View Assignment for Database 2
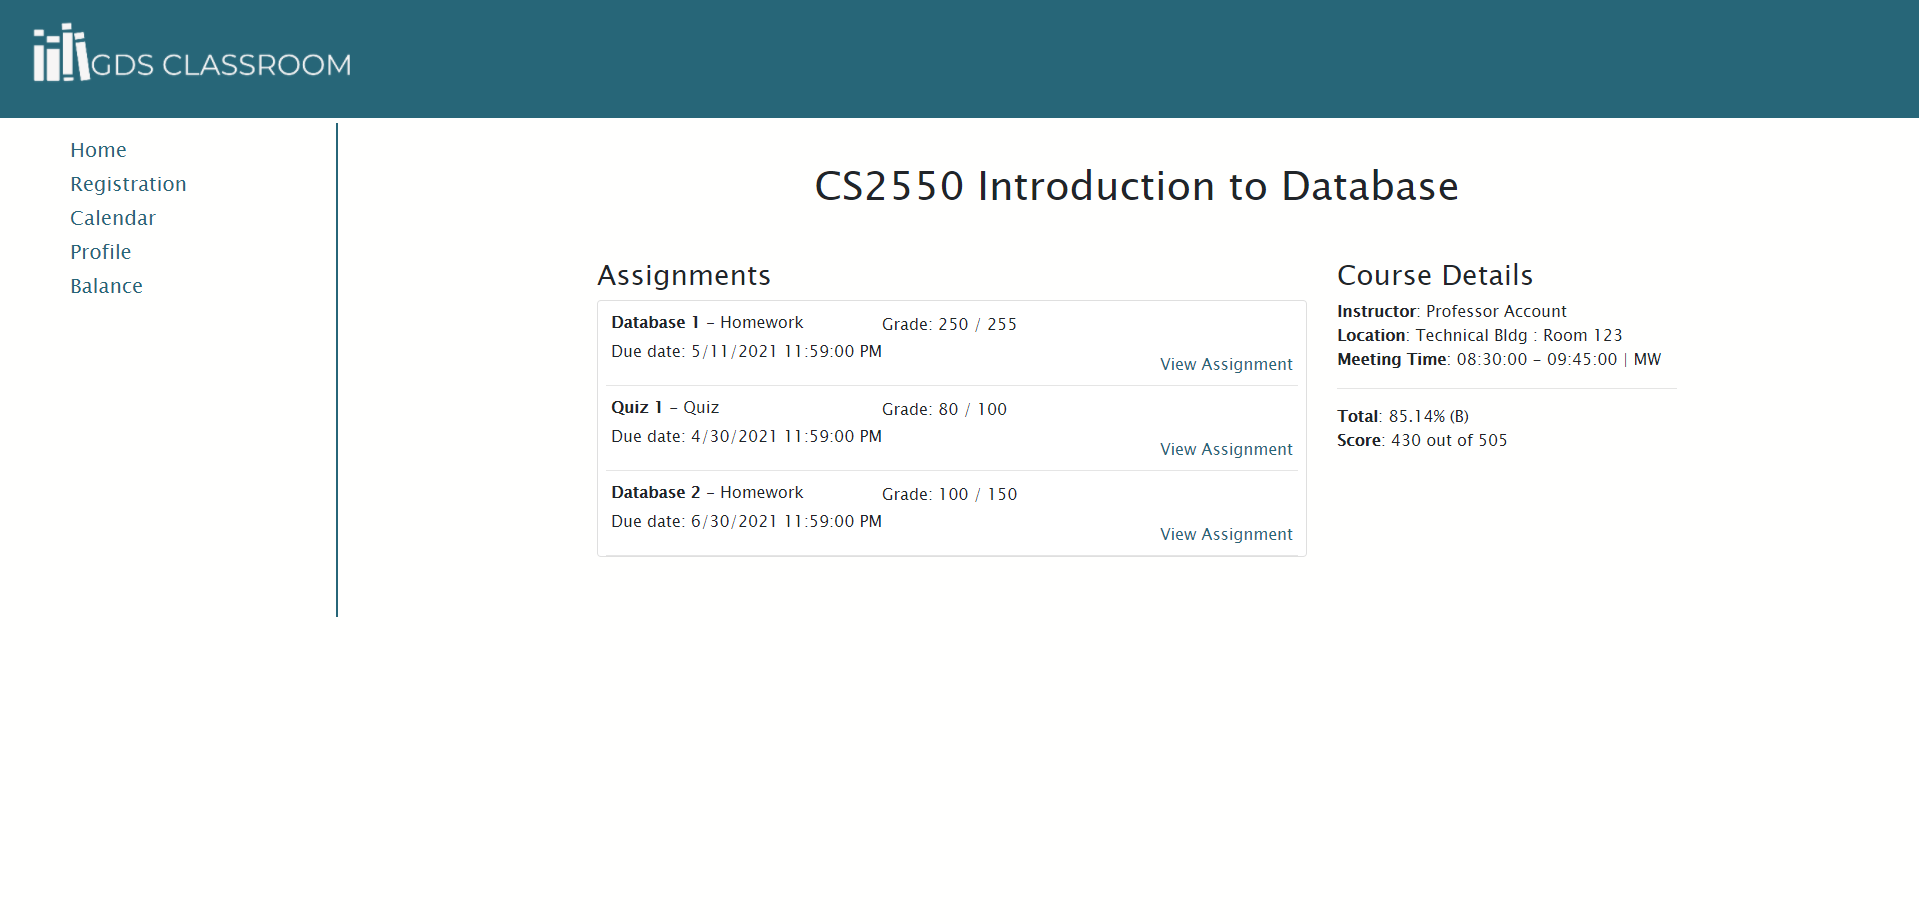The height and width of the screenshot is (924, 1919). 1226,534
